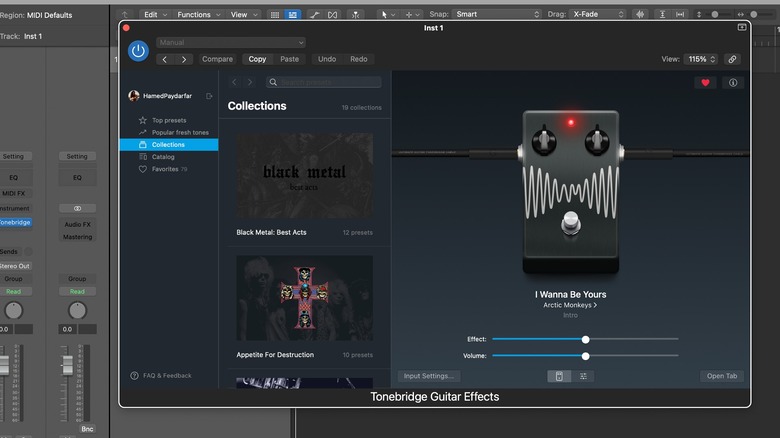Switch to the pedal view icon
The height and width of the screenshot is (438, 780).
(x=559, y=376)
